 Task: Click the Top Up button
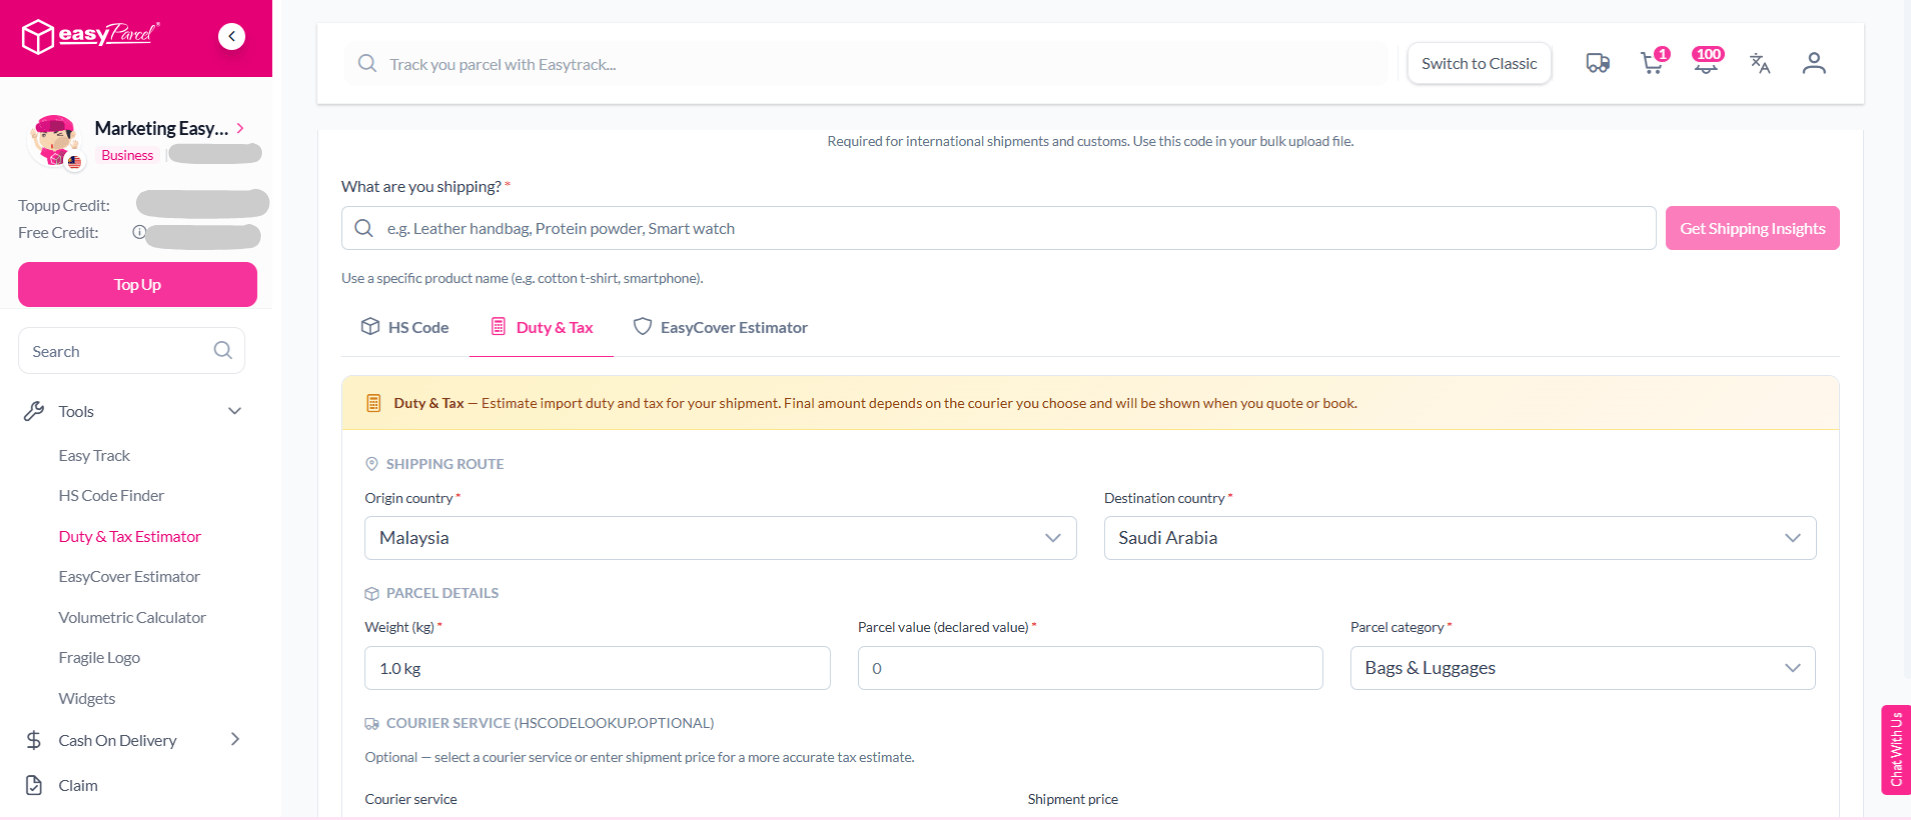pyautogui.click(x=138, y=285)
